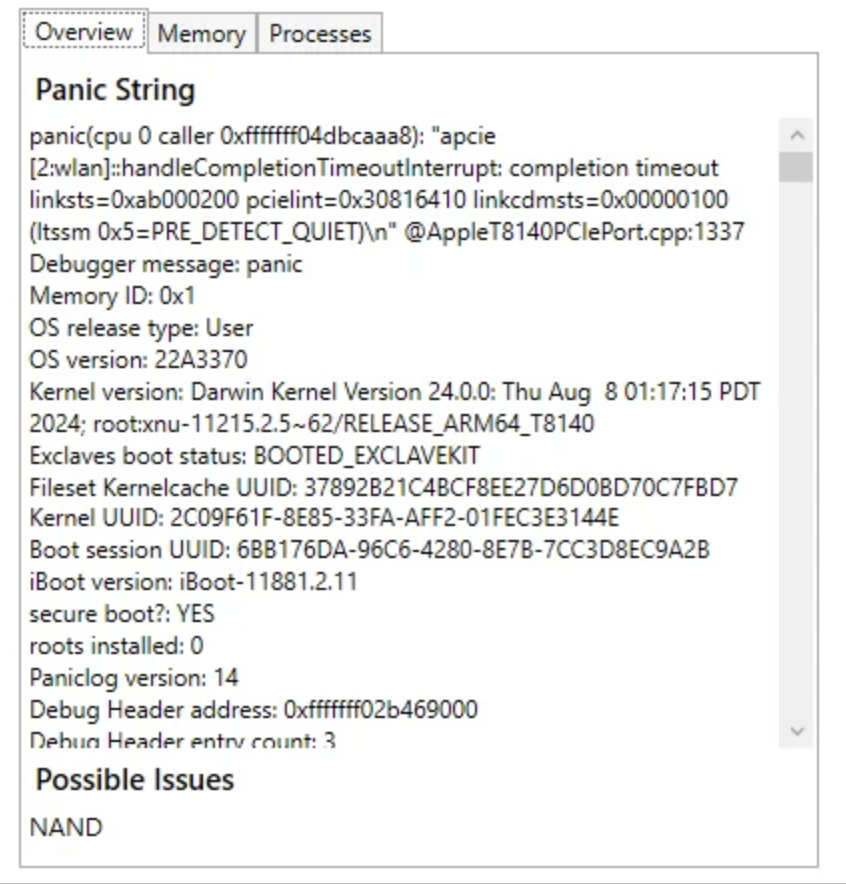Screen dimensions: 846x884
Task: Open the Processes tab
Action: [320, 33]
